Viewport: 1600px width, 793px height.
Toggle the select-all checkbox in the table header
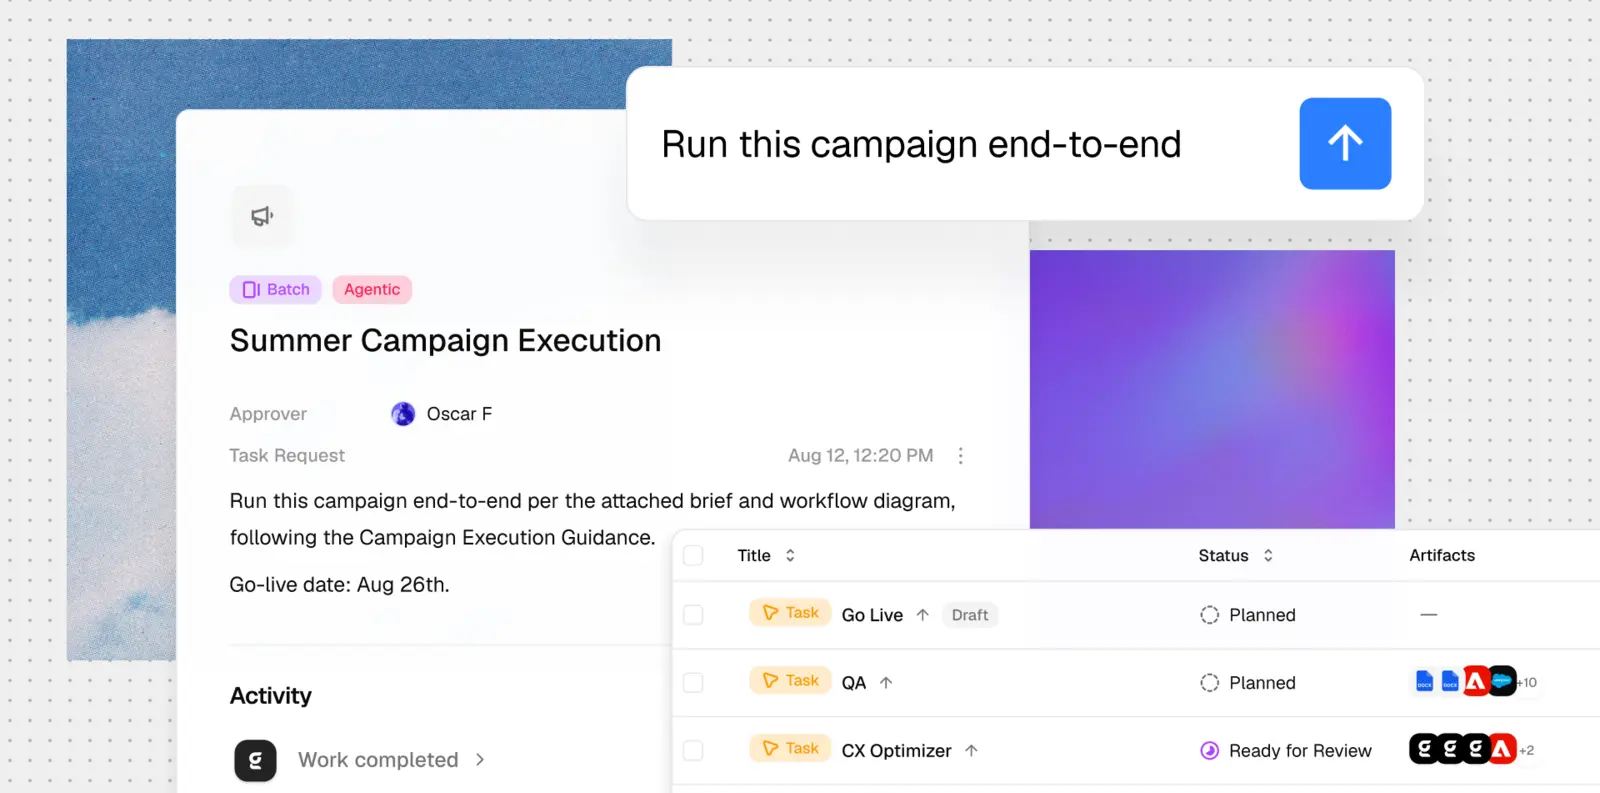pos(693,556)
